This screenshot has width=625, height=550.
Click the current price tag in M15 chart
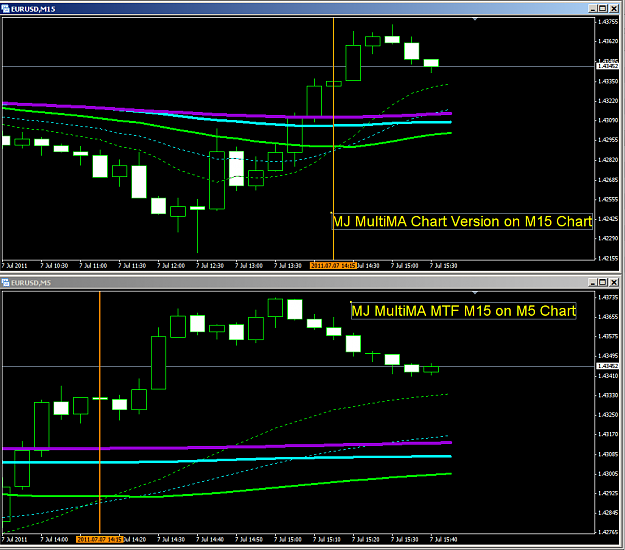(x=607, y=66)
